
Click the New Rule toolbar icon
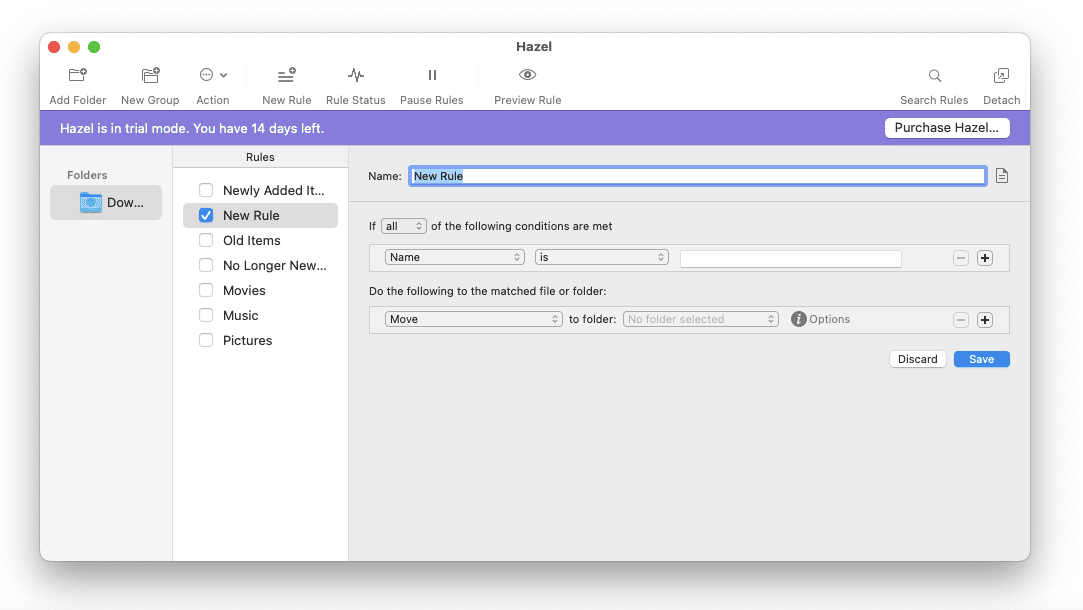tap(287, 75)
